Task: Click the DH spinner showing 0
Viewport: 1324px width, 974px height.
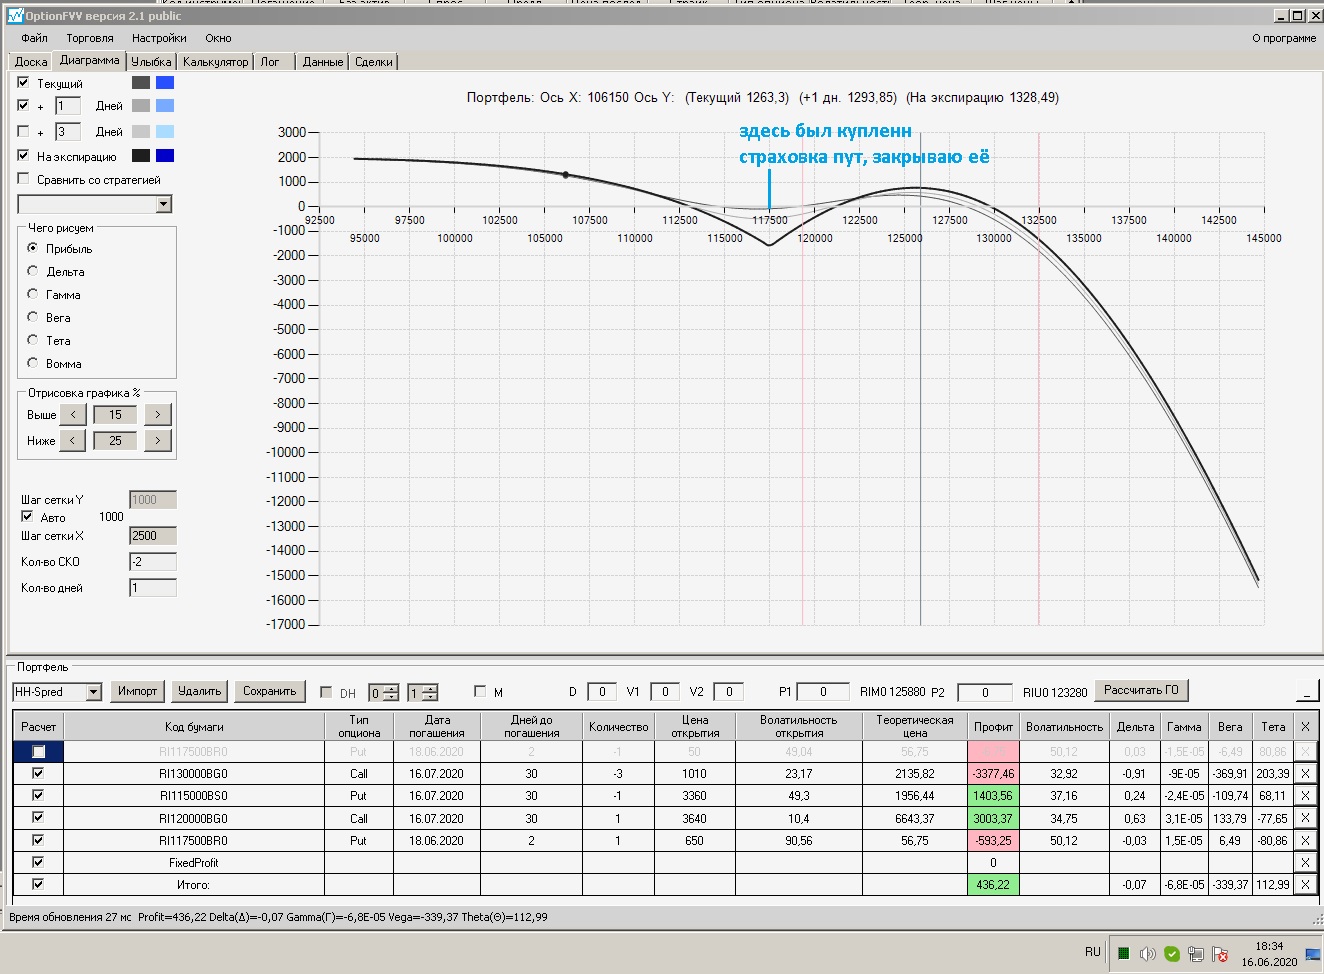Action: [384, 692]
